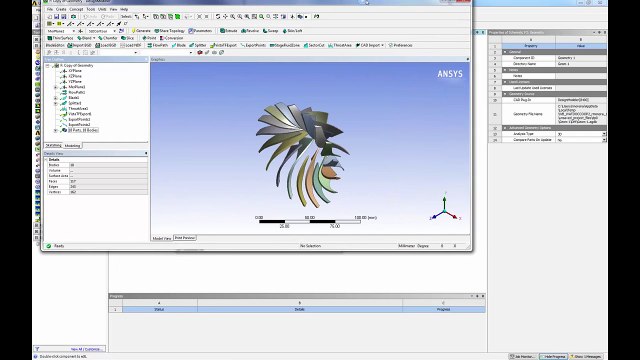Open the Create menu
This screenshot has height=360, width=640.
click(61, 9)
